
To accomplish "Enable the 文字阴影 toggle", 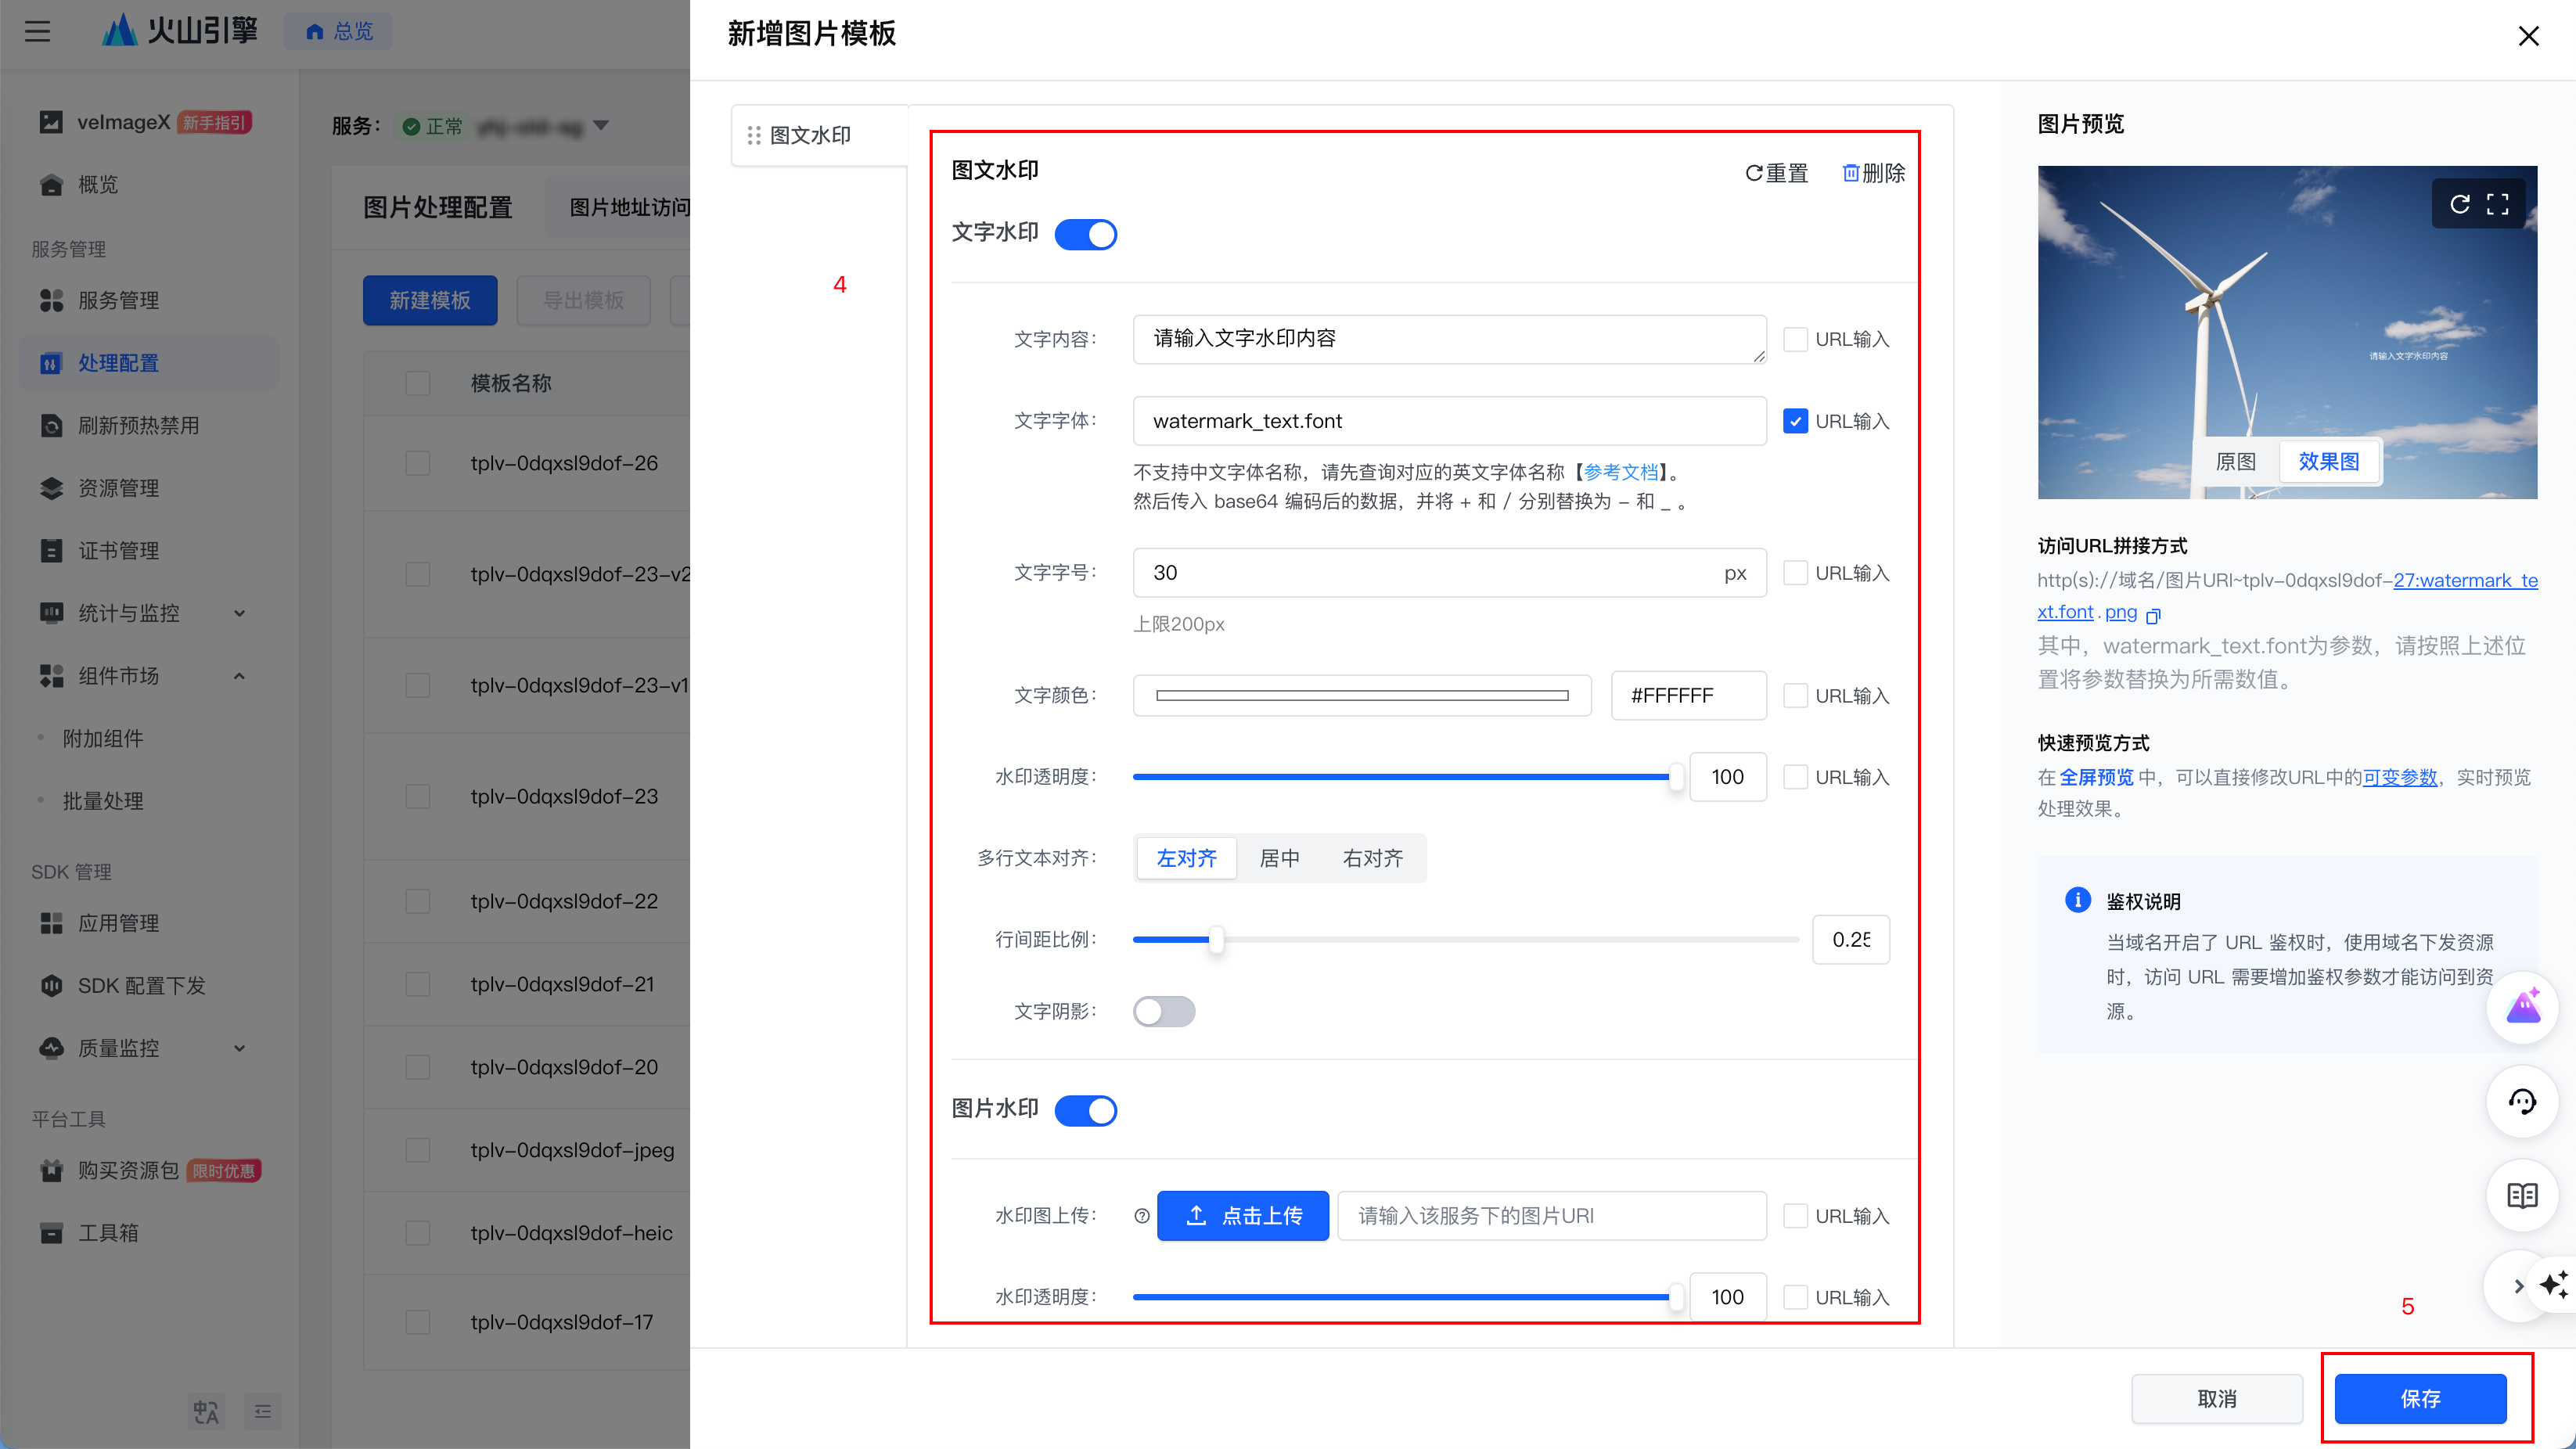I will [x=1163, y=1011].
